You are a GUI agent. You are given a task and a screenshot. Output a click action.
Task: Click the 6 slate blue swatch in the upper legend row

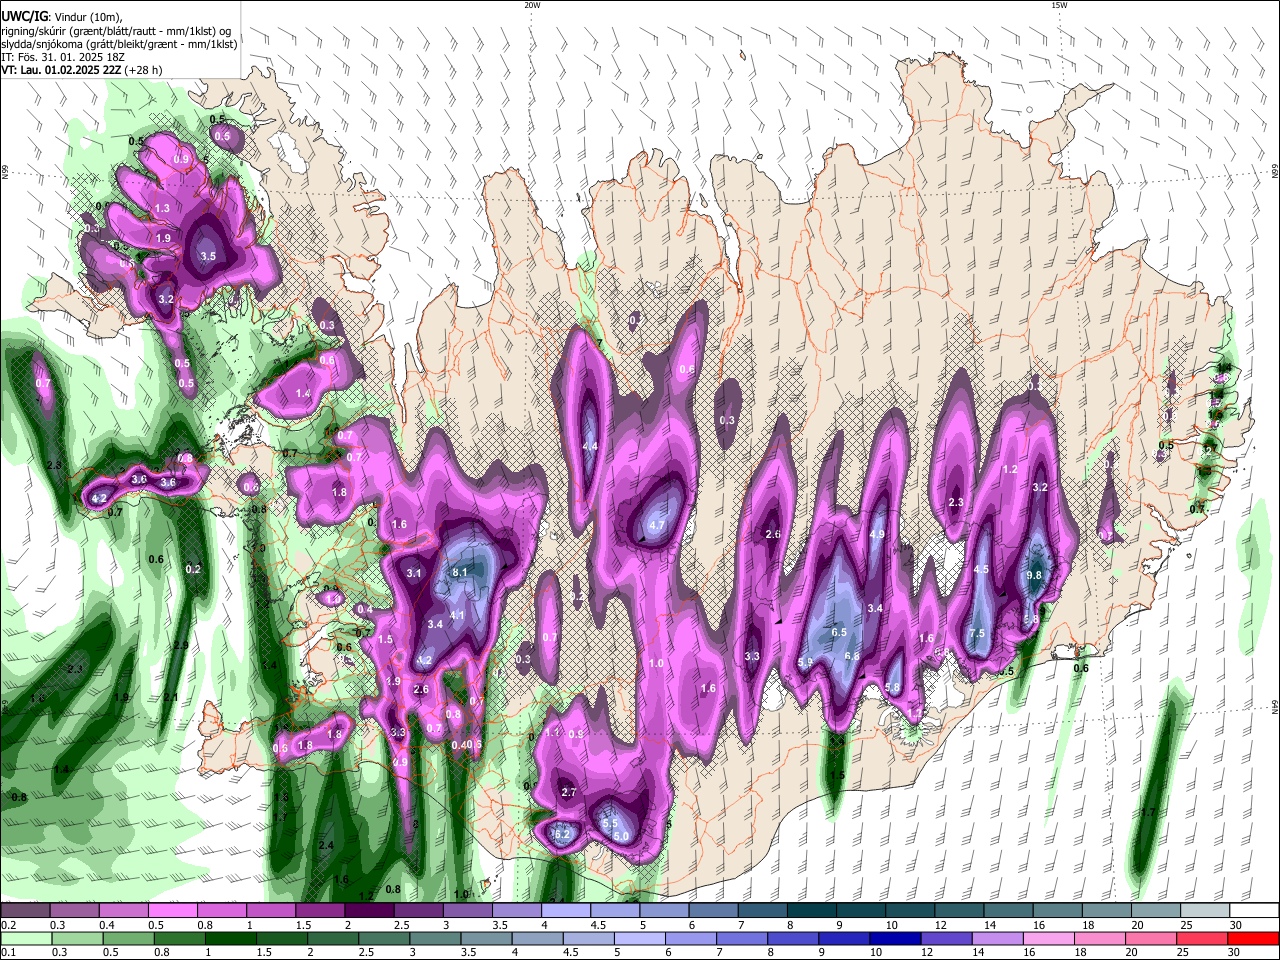(712, 911)
